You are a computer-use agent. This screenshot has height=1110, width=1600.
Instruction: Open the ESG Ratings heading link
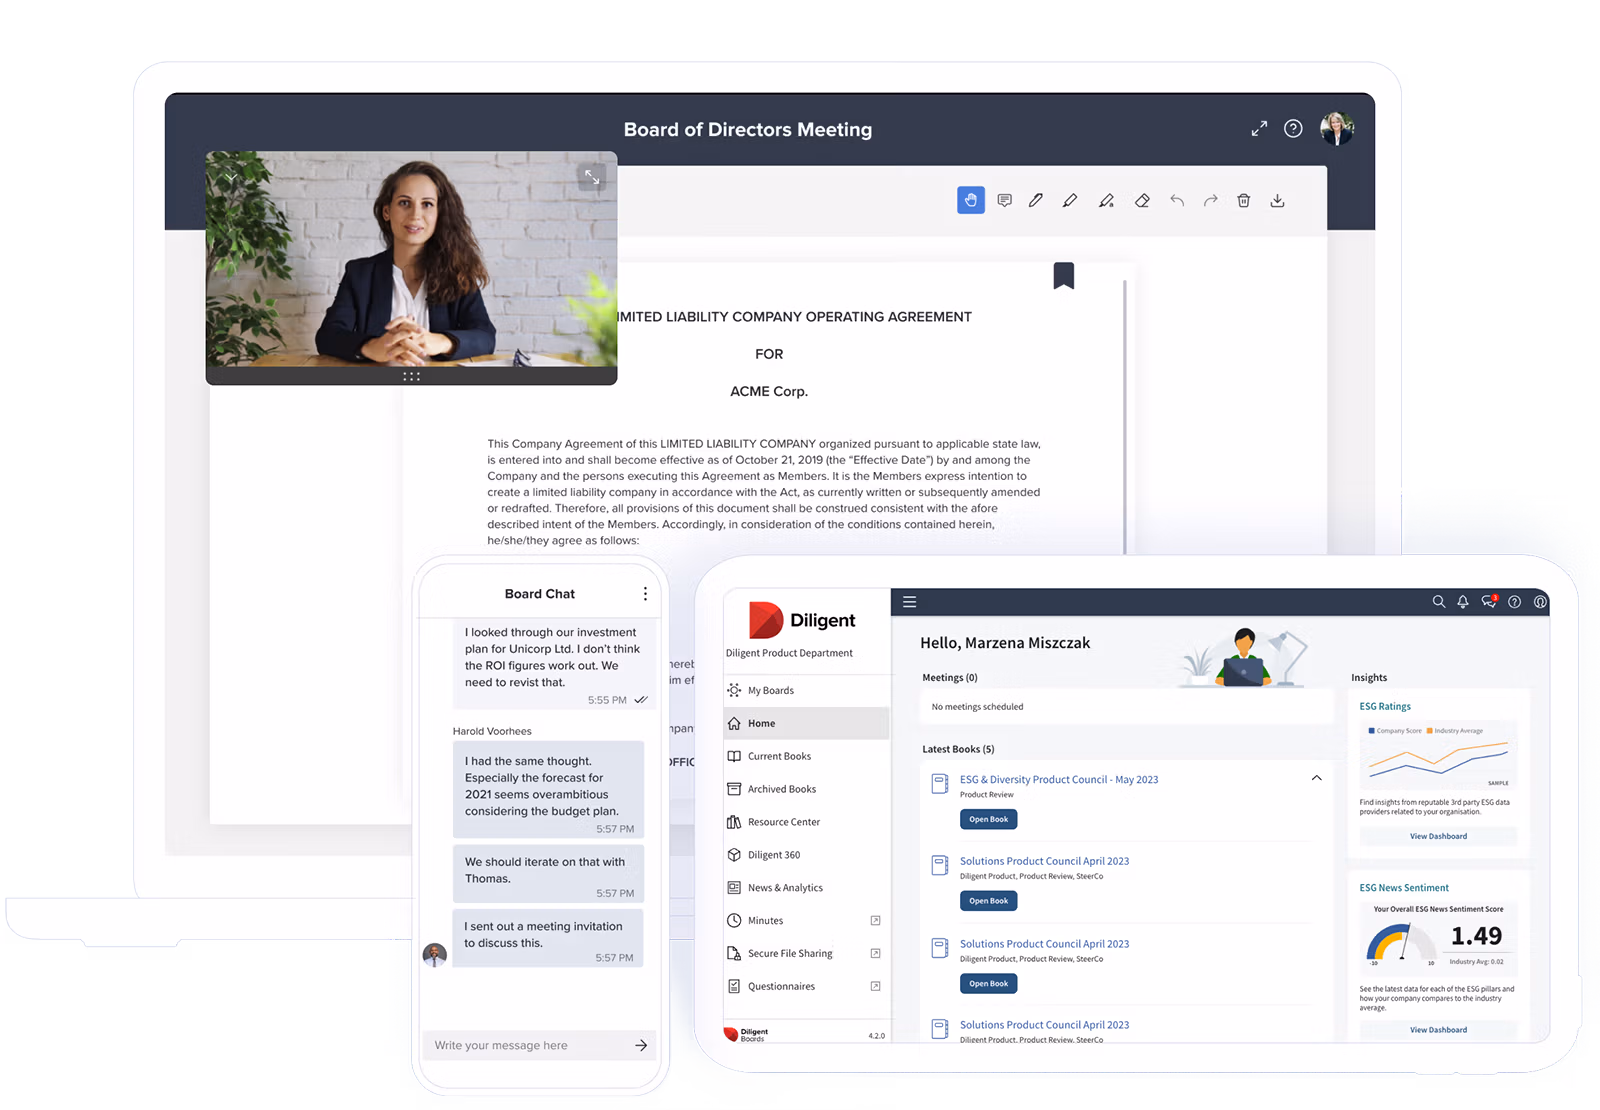pos(1385,706)
